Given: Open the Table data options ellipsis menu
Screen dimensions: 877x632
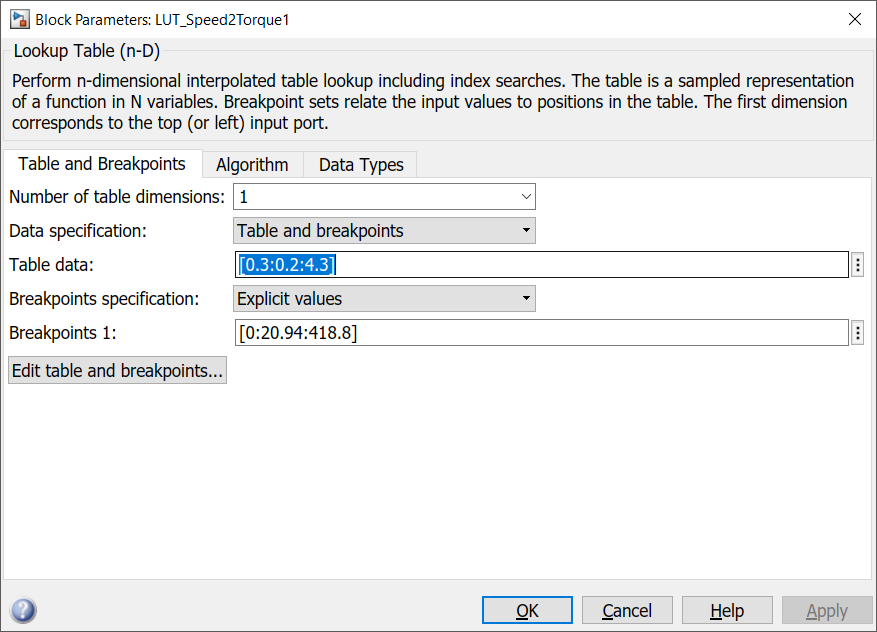Looking at the screenshot, I should [857, 265].
